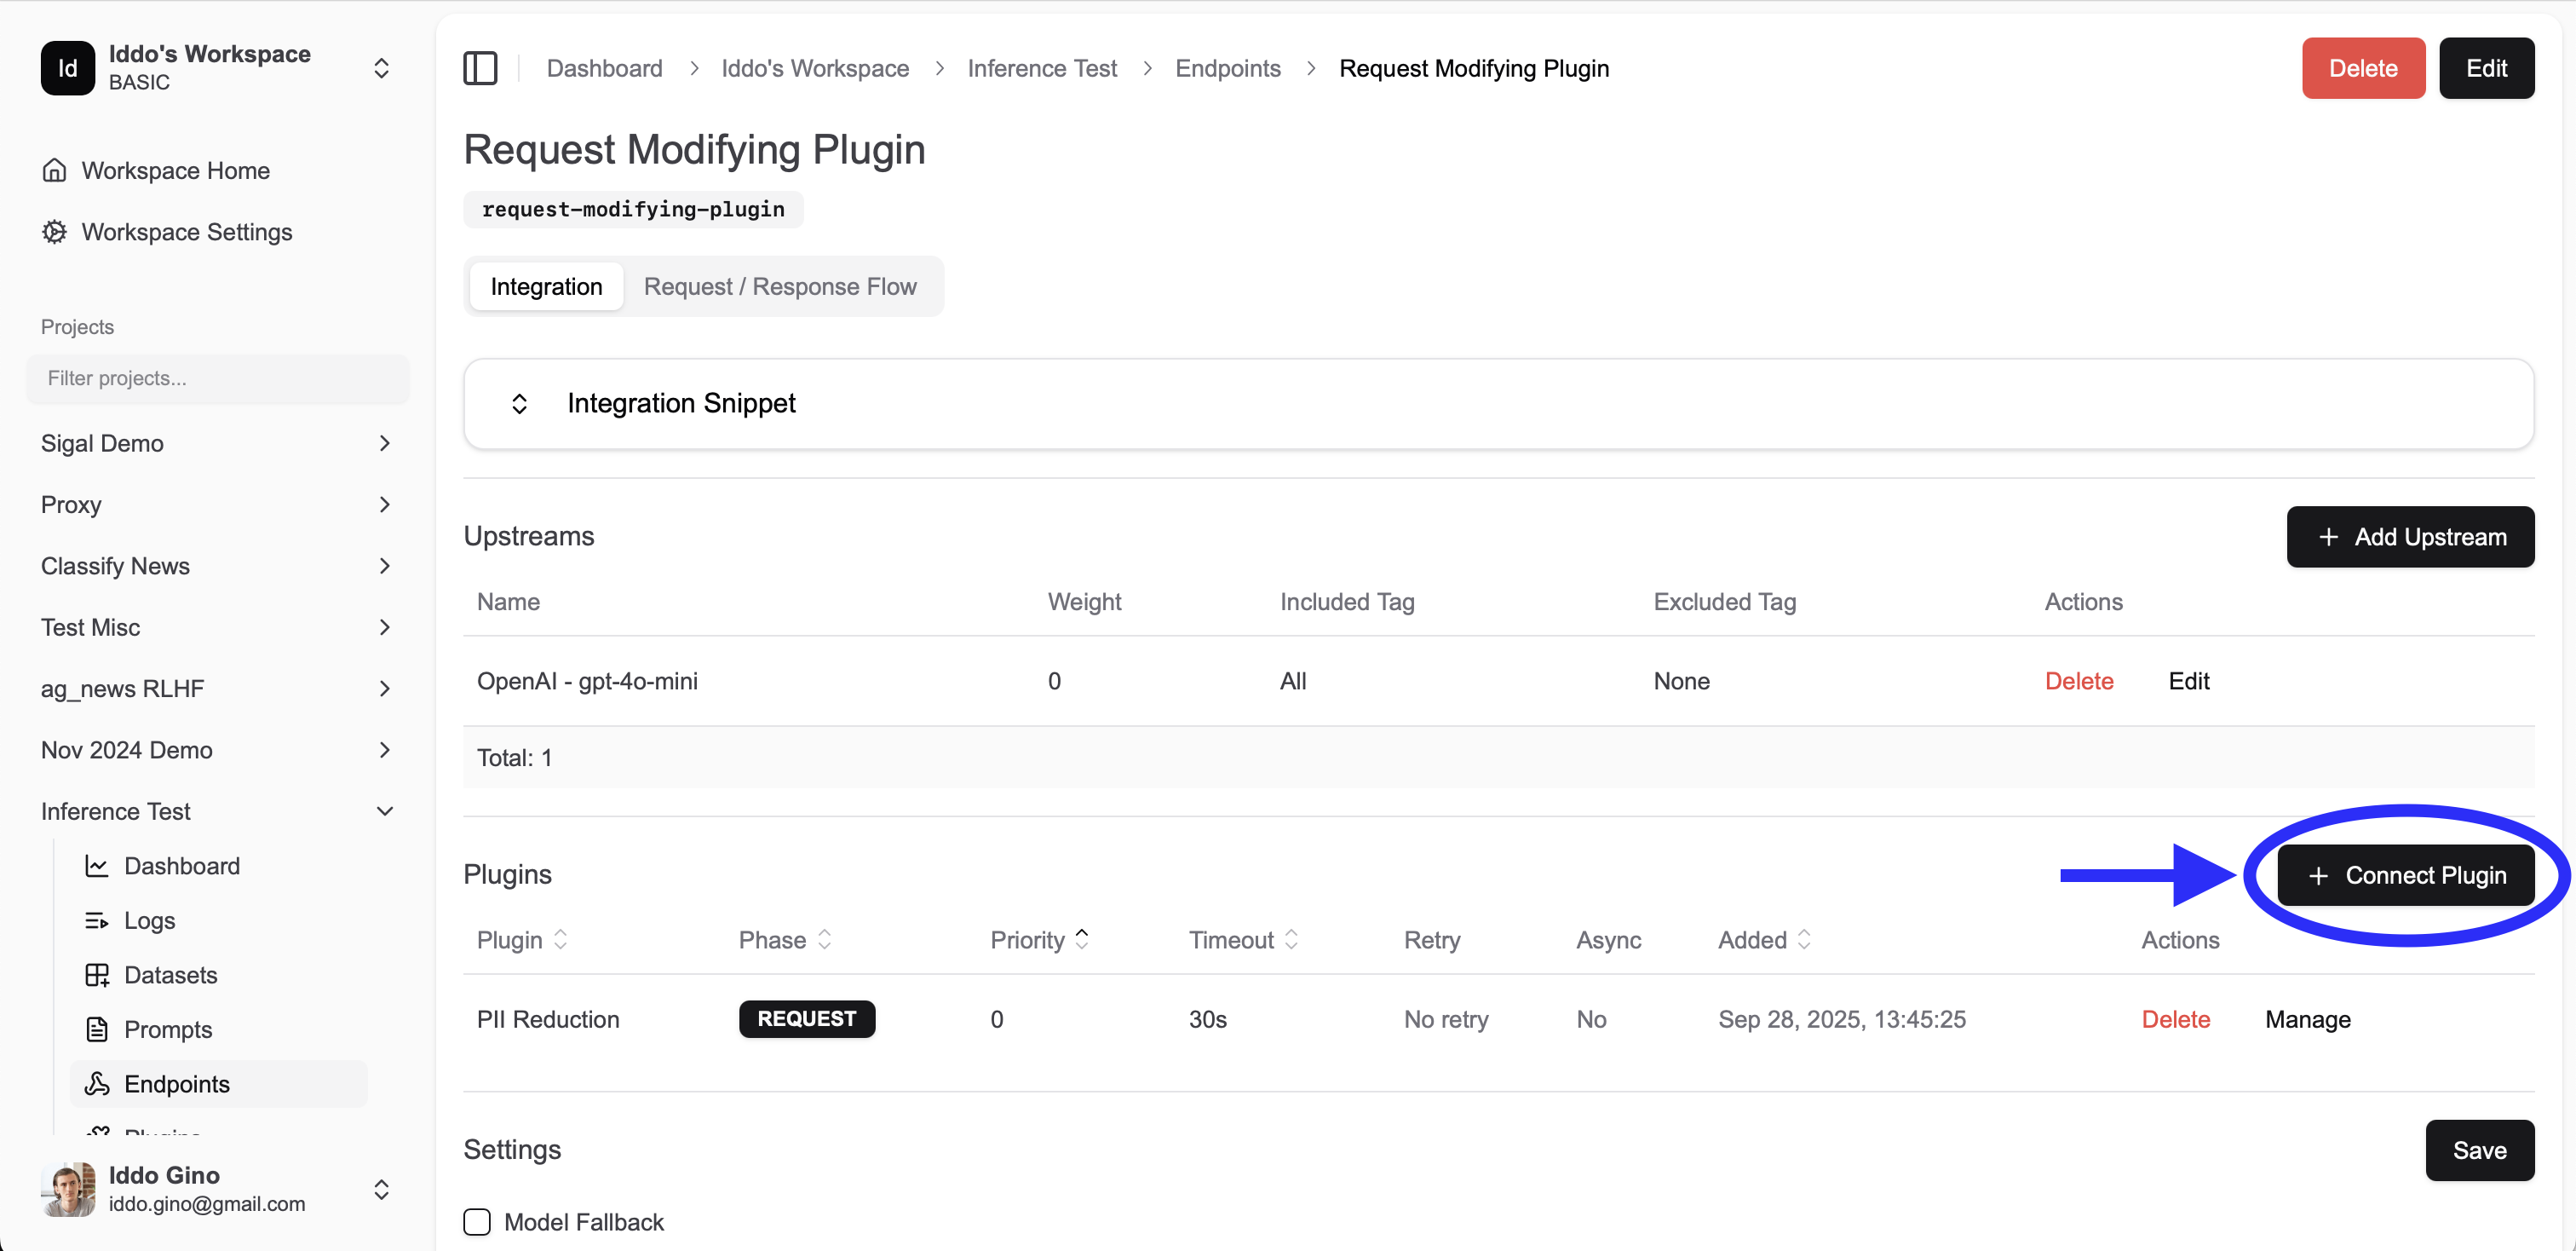Navigate to Endpoints breadcrumb item
The image size is (2576, 1251).
[1227, 68]
